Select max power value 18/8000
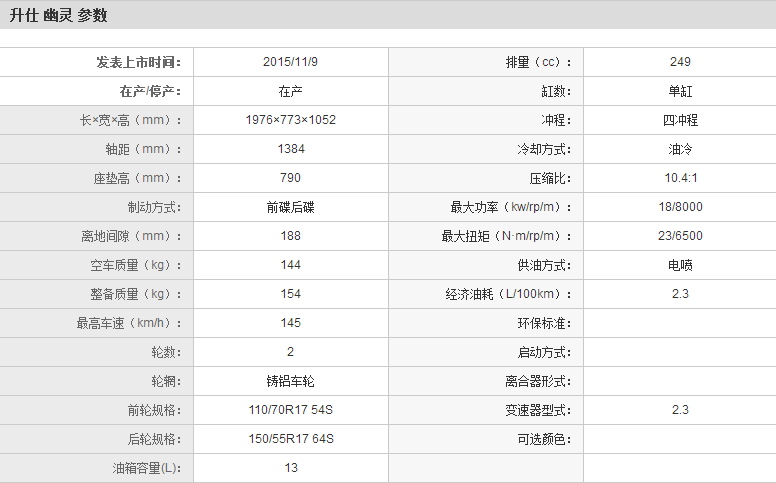The width and height of the screenshot is (776, 483). (x=680, y=207)
